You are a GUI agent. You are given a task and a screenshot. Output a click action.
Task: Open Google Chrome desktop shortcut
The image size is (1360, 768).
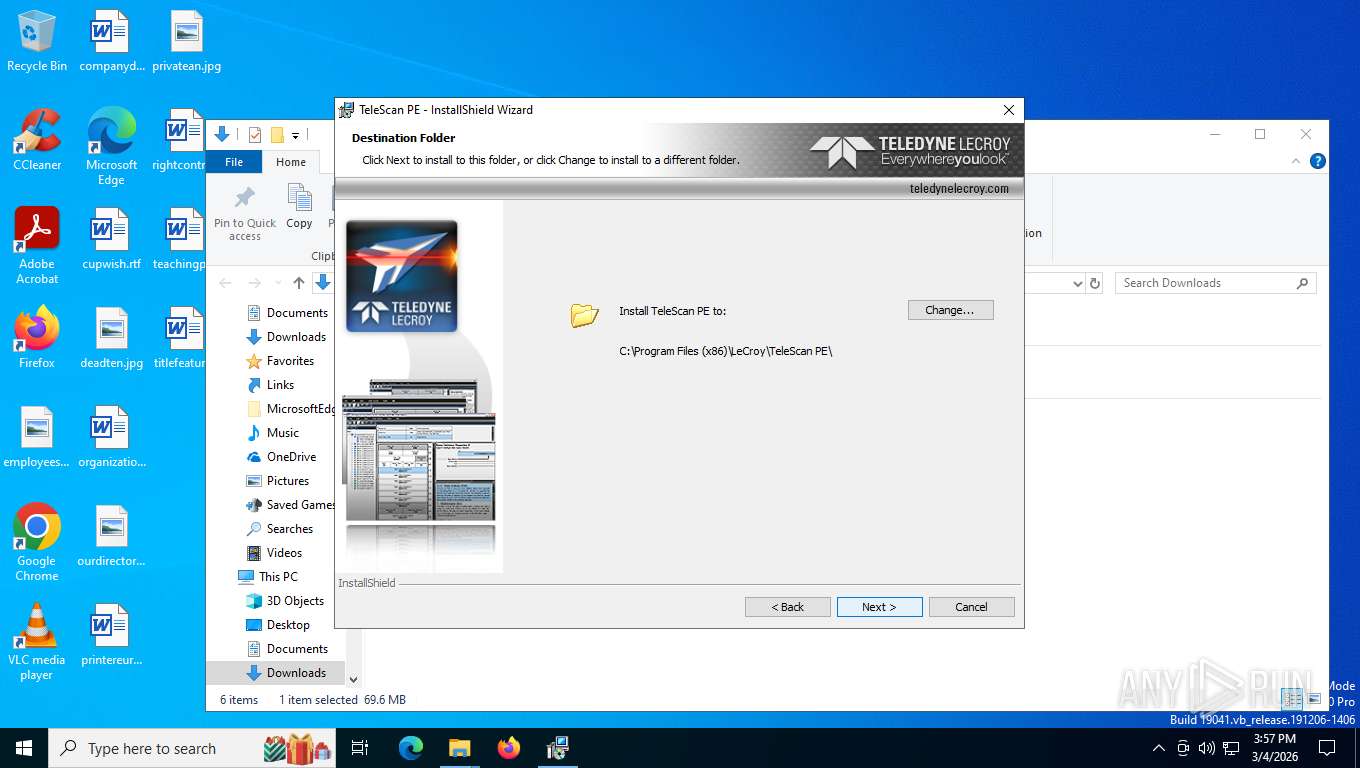[x=37, y=543]
